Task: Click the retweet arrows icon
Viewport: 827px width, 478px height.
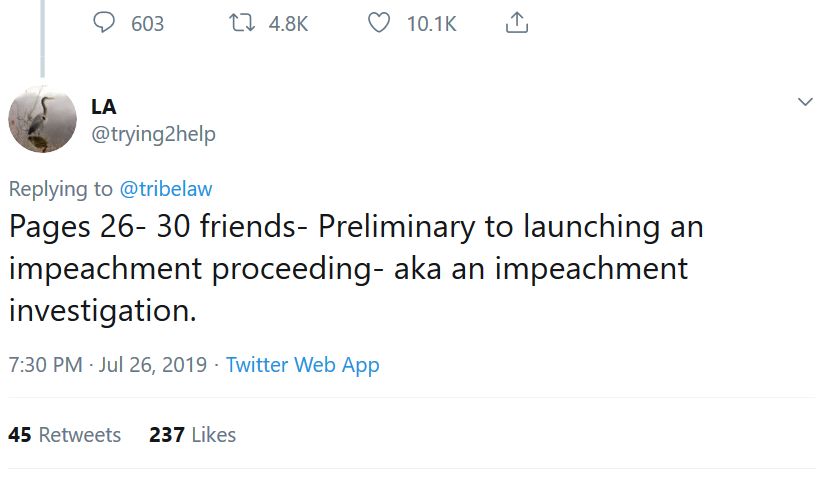Action: (242, 23)
